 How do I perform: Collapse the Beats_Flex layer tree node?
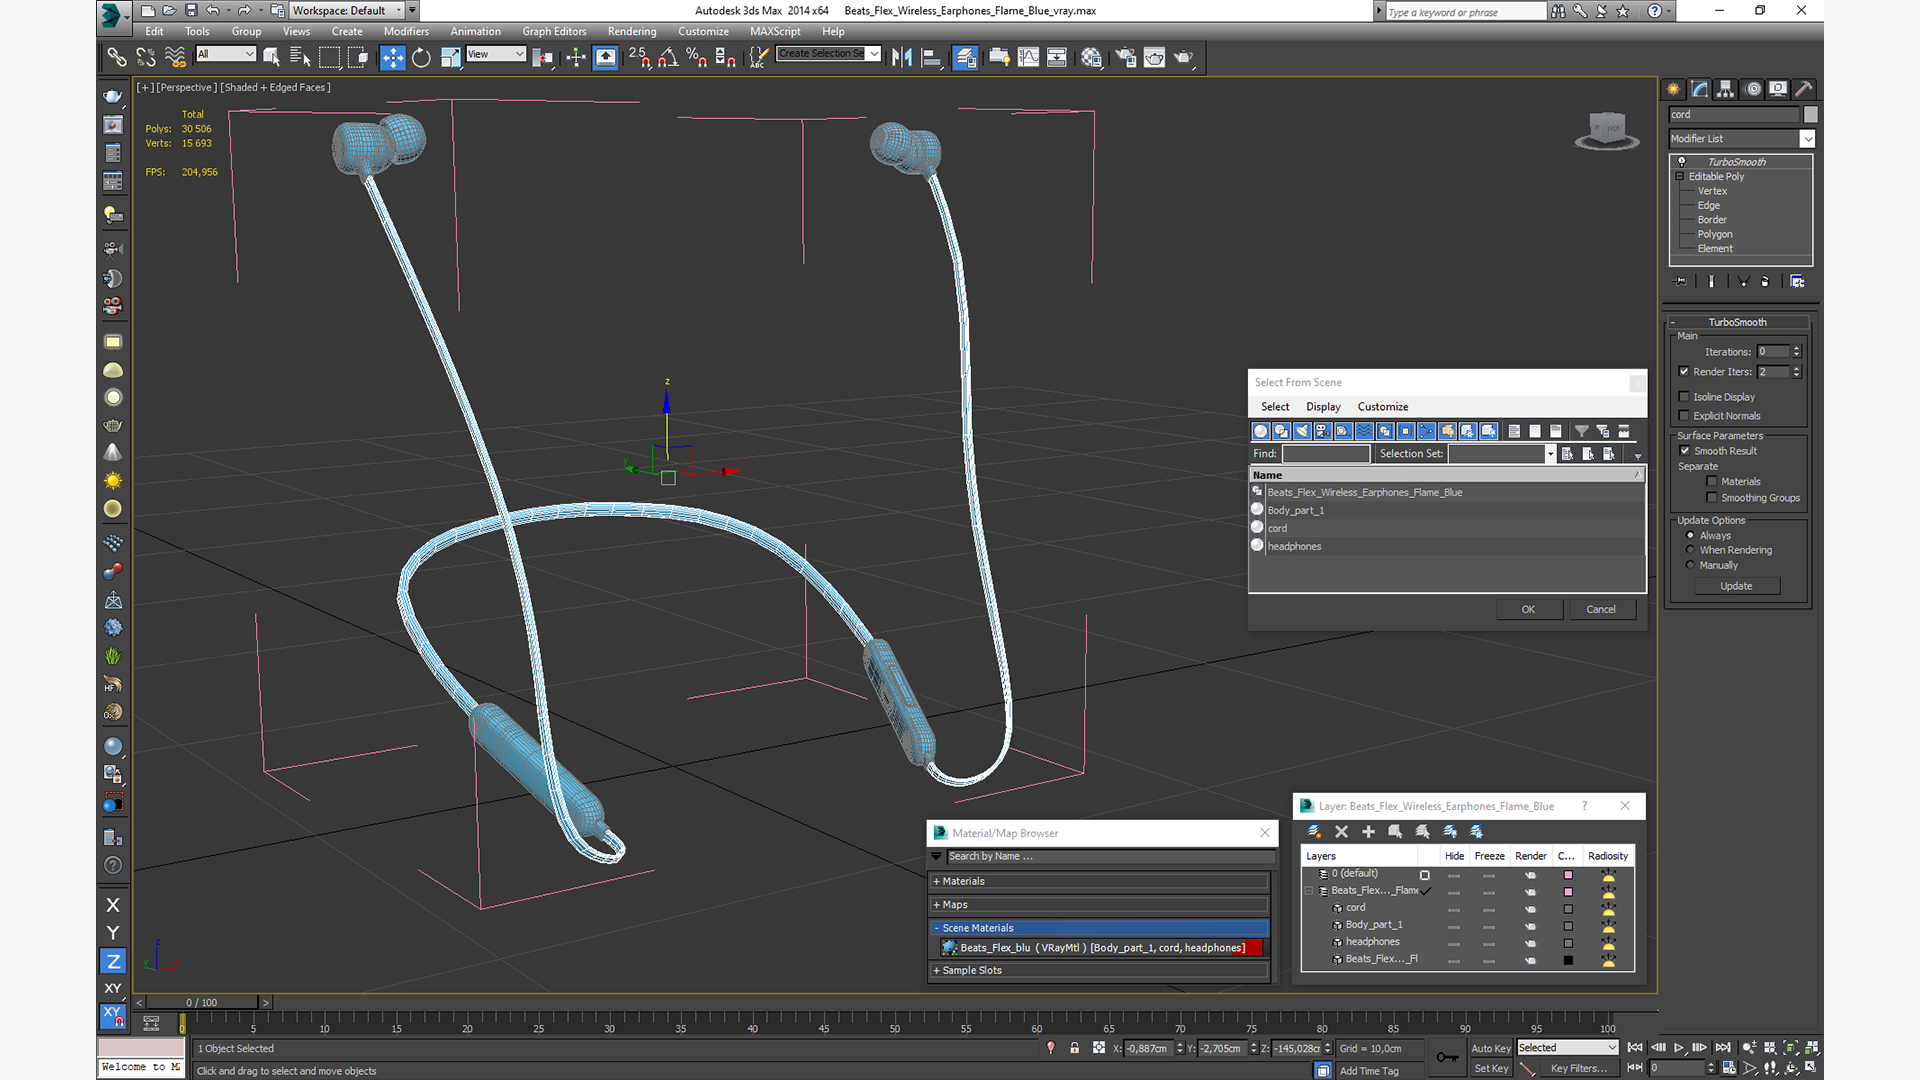1309,891
